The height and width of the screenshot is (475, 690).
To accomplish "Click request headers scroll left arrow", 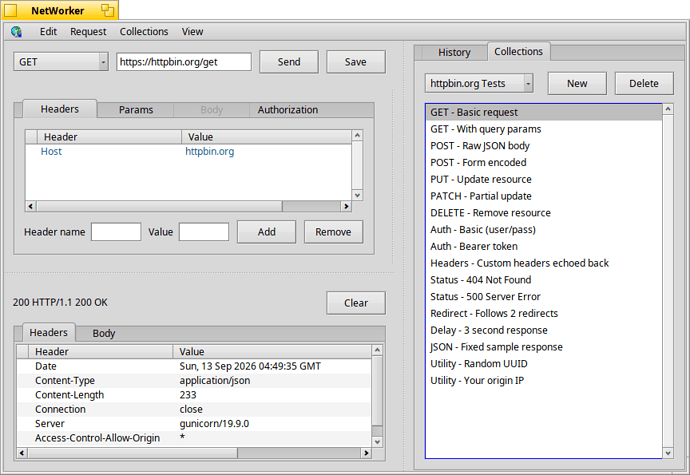I will (x=31, y=206).
